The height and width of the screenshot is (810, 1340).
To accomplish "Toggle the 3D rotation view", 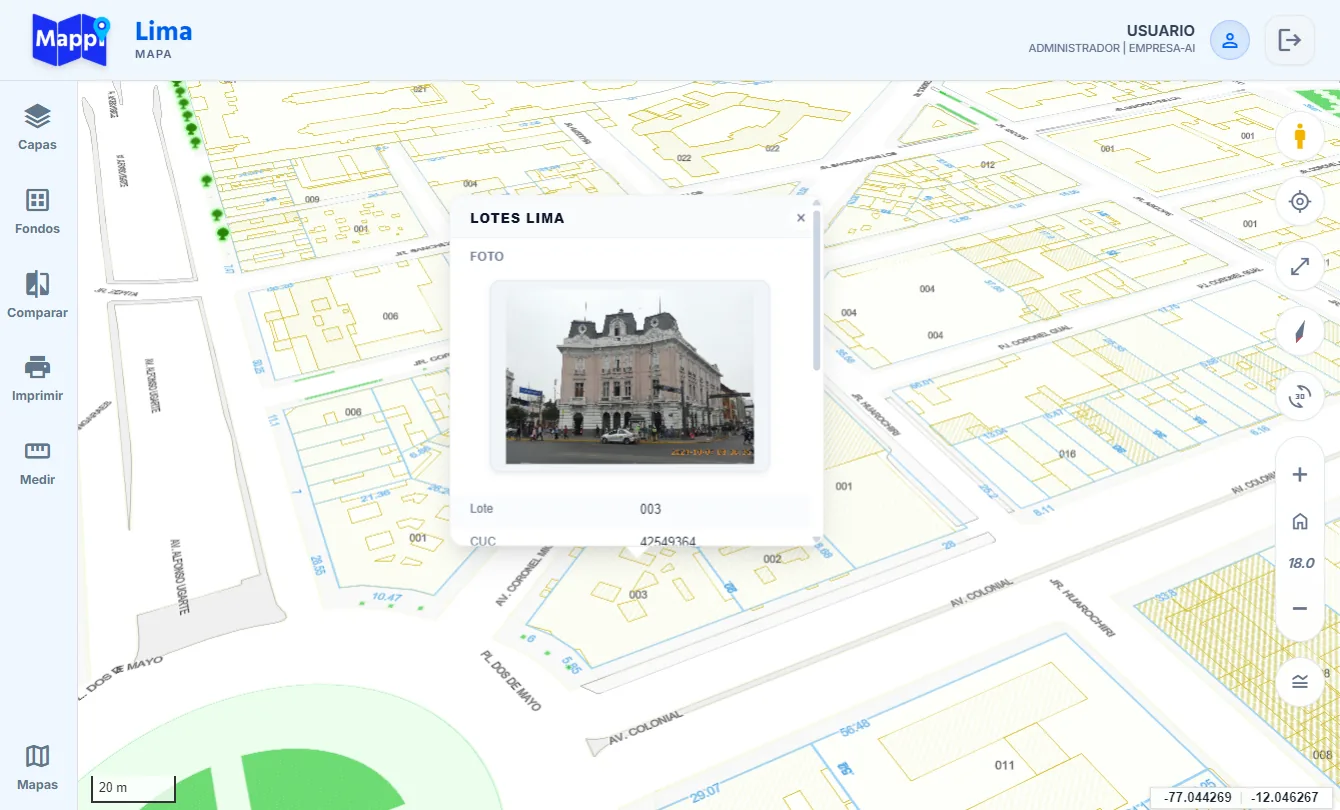I will pyautogui.click(x=1300, y=397).
